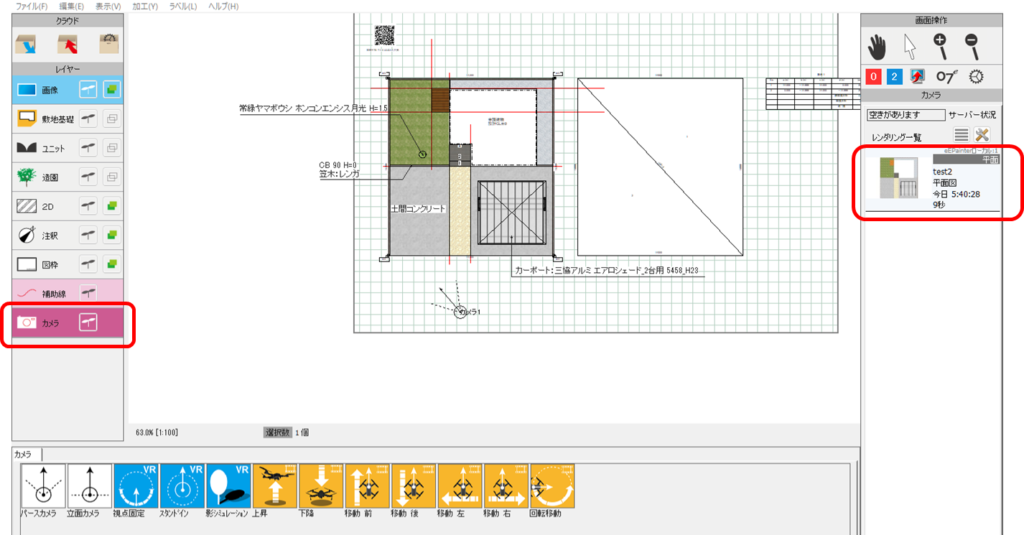Choose the 立面カメラ elevation camera tool

click(89, 487)
